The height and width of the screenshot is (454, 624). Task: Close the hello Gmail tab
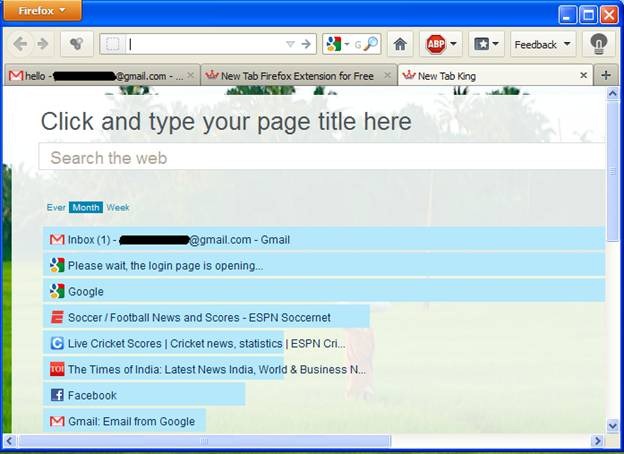191,75
